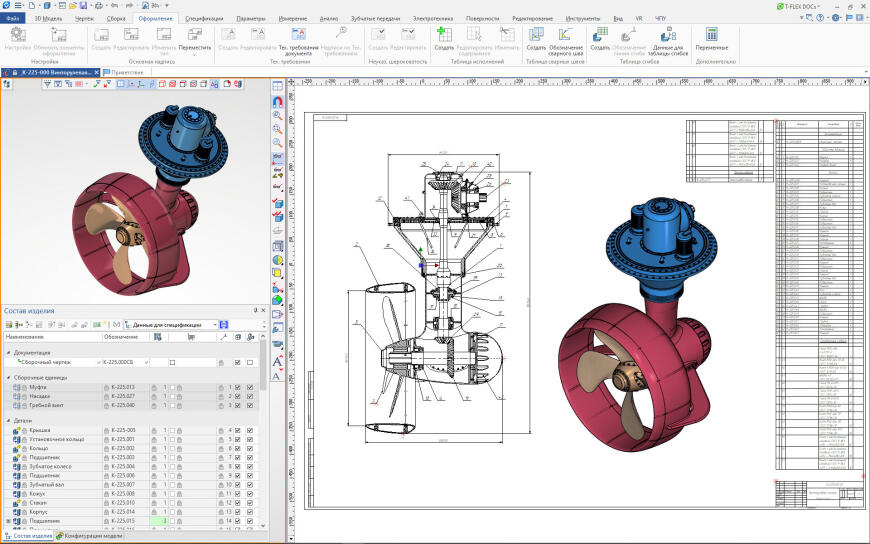Toggle last-column checkbox for Сборочный чертеж row
The height and width of the screenshot is (544, 870).
click(250, 362)
